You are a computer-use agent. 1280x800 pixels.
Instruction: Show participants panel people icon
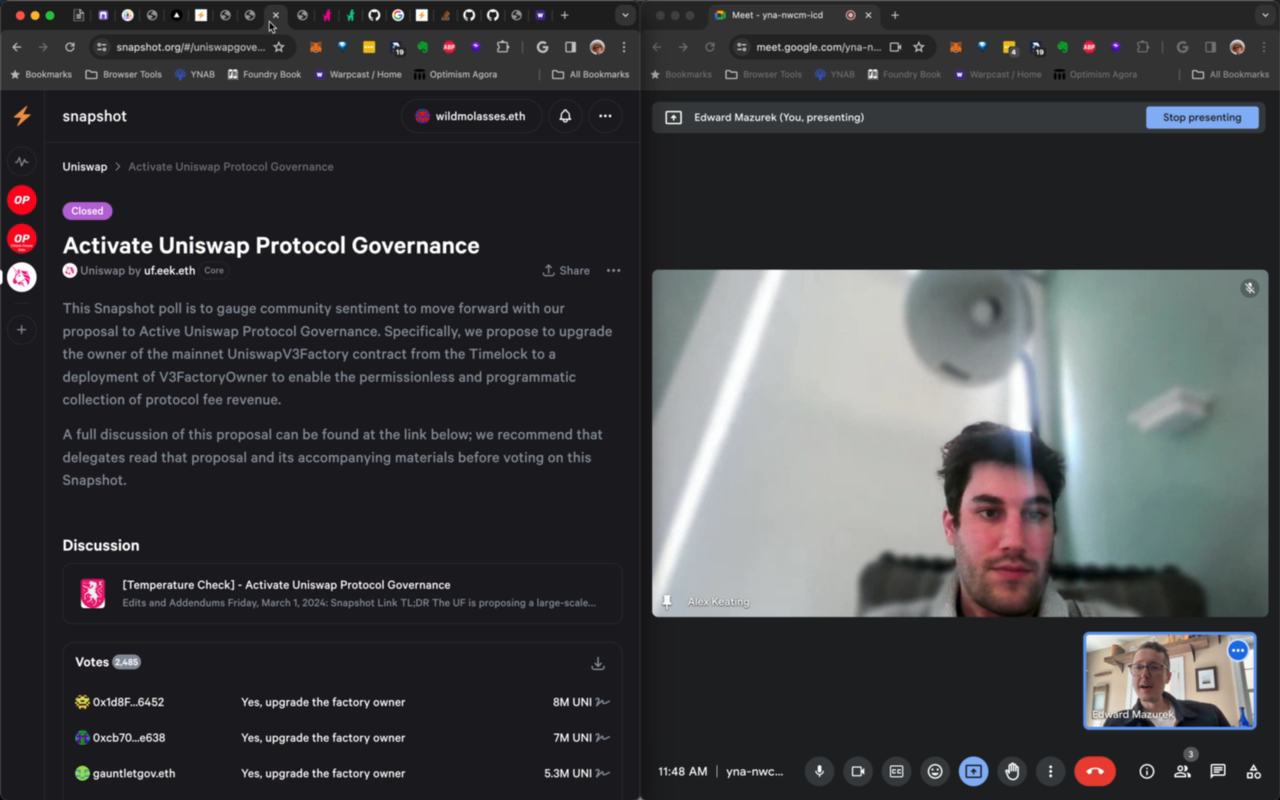click(1183, 771)
